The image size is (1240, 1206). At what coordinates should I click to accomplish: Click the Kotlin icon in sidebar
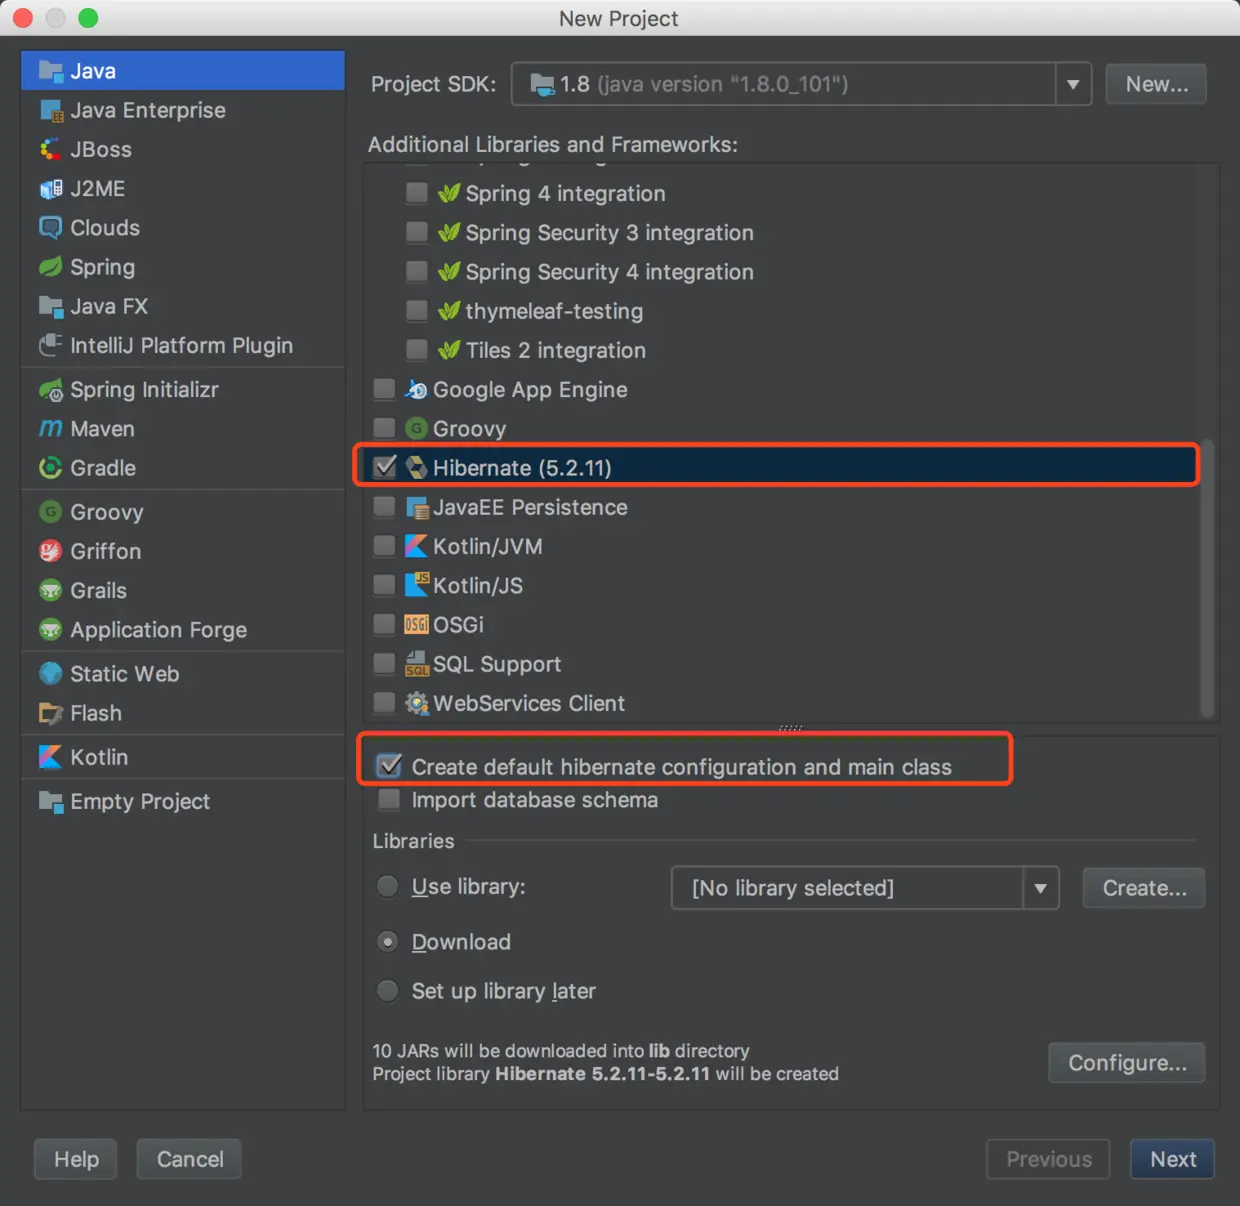pyautogui.click(x=50, y=757)
